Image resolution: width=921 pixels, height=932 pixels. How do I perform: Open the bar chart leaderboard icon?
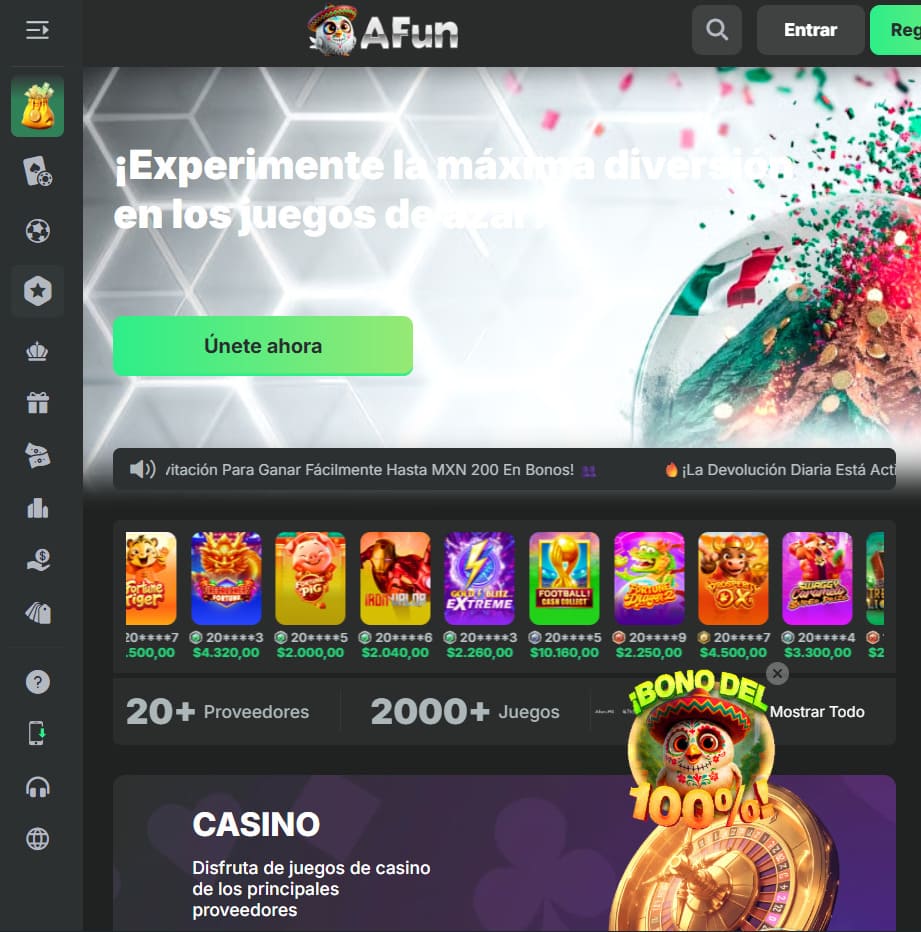click(37, 508)
